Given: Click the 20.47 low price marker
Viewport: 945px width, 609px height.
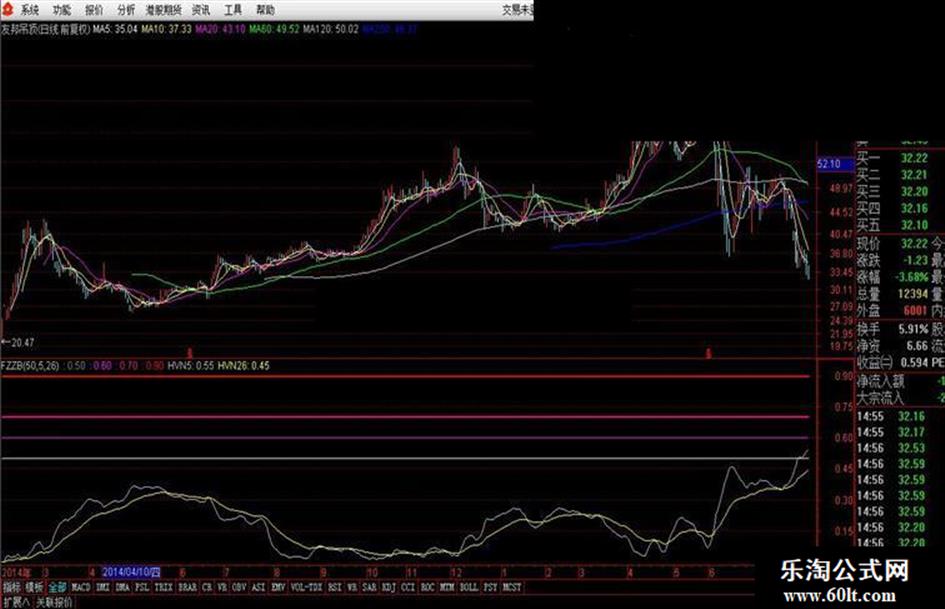Looking at the screenshot, I should pos(18,342).
